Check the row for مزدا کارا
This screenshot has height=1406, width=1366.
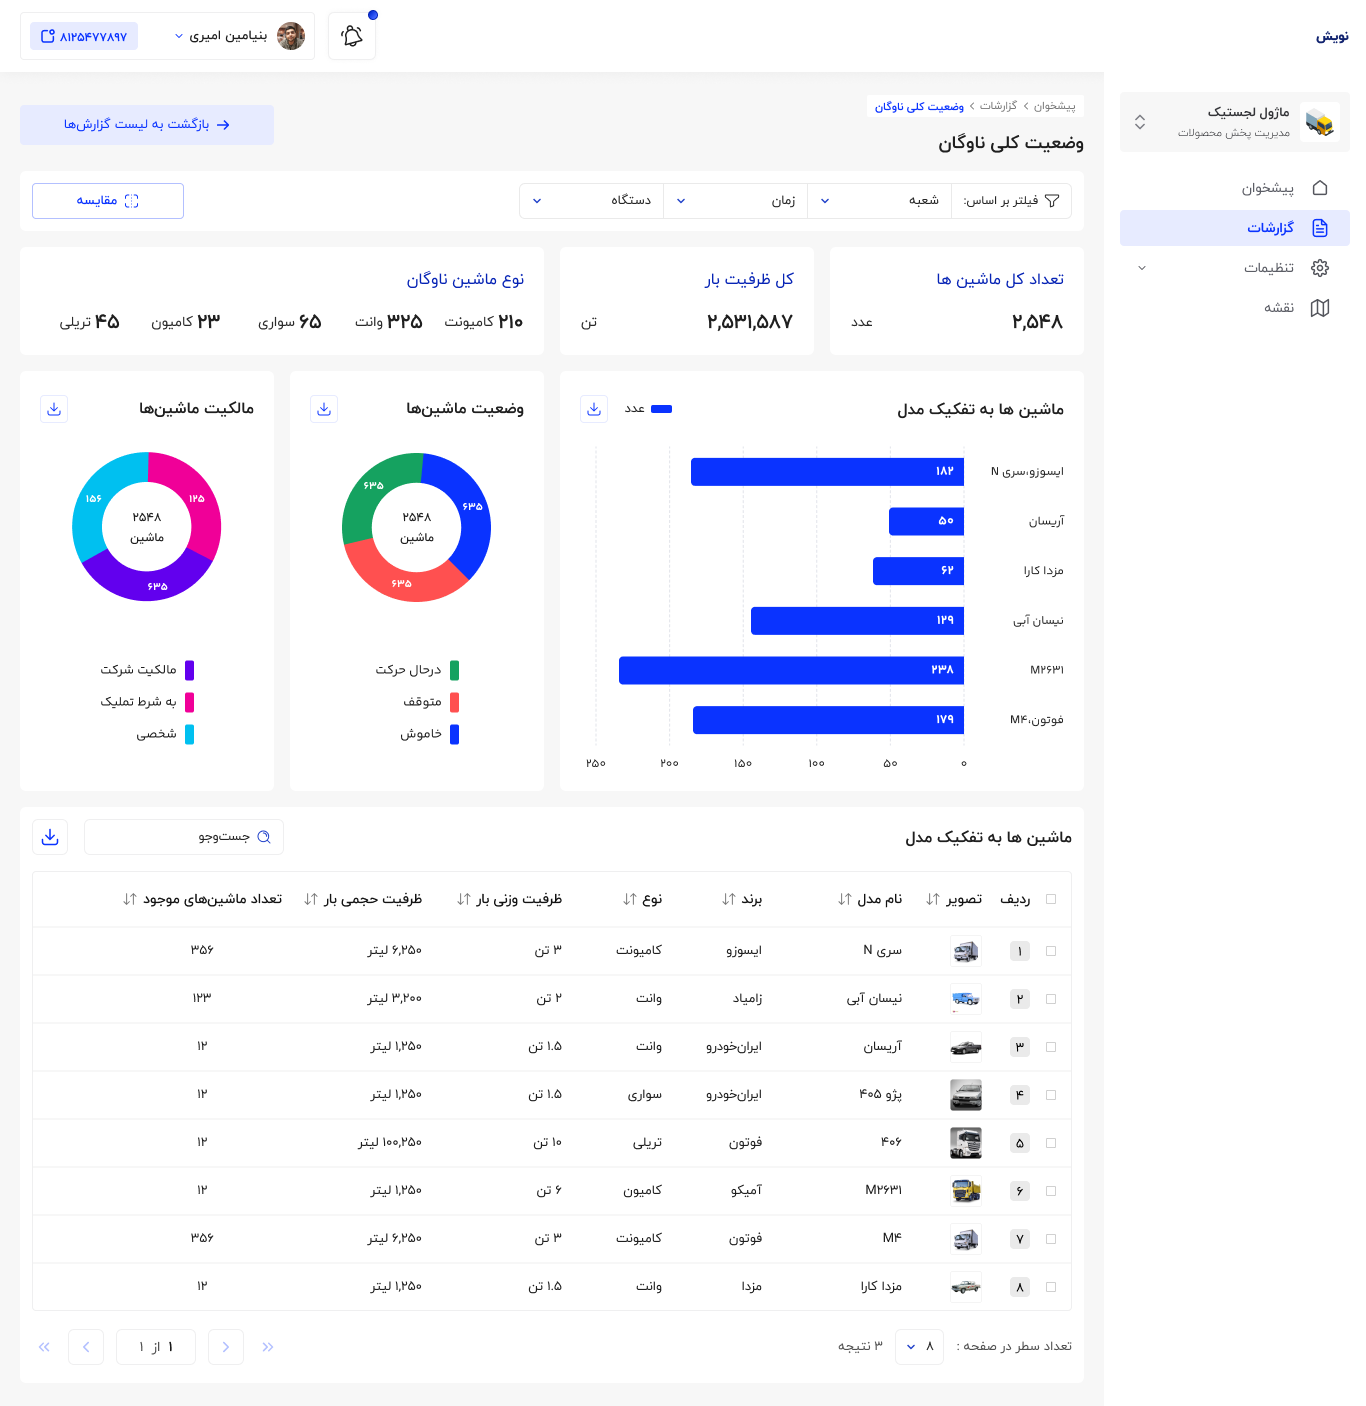tap(1051, 1287)
